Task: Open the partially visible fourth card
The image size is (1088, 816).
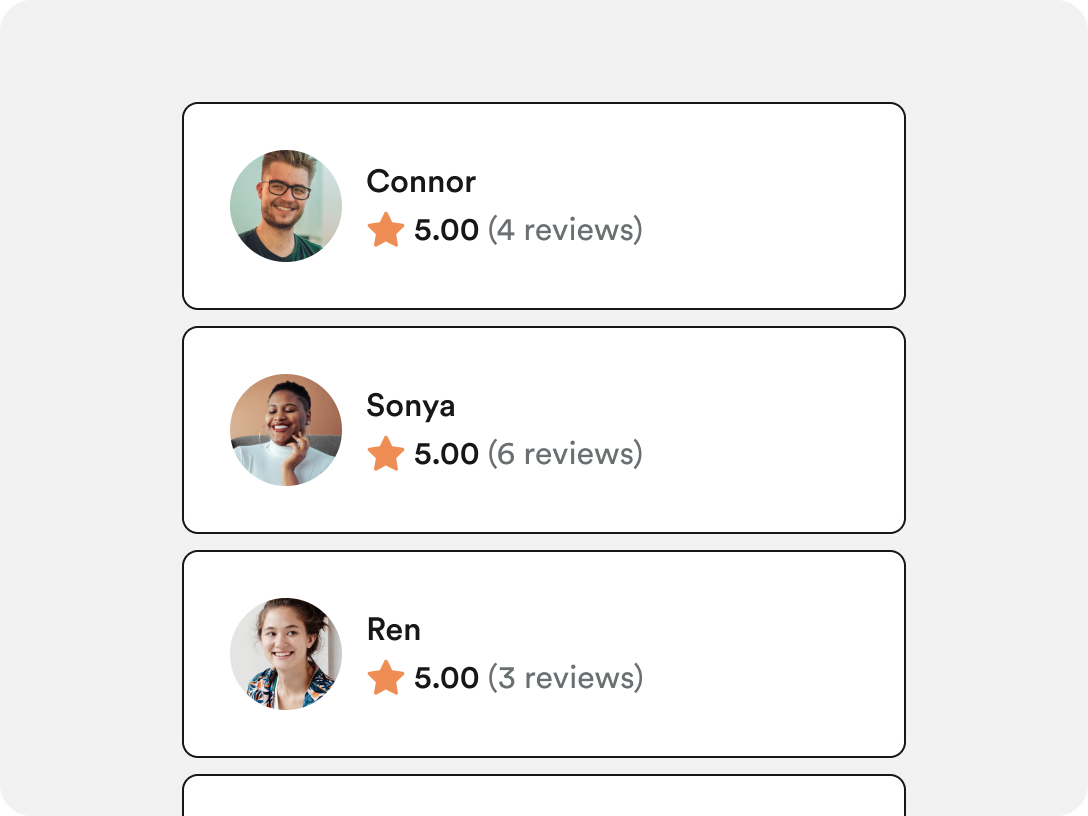Action: coord(544,797)
